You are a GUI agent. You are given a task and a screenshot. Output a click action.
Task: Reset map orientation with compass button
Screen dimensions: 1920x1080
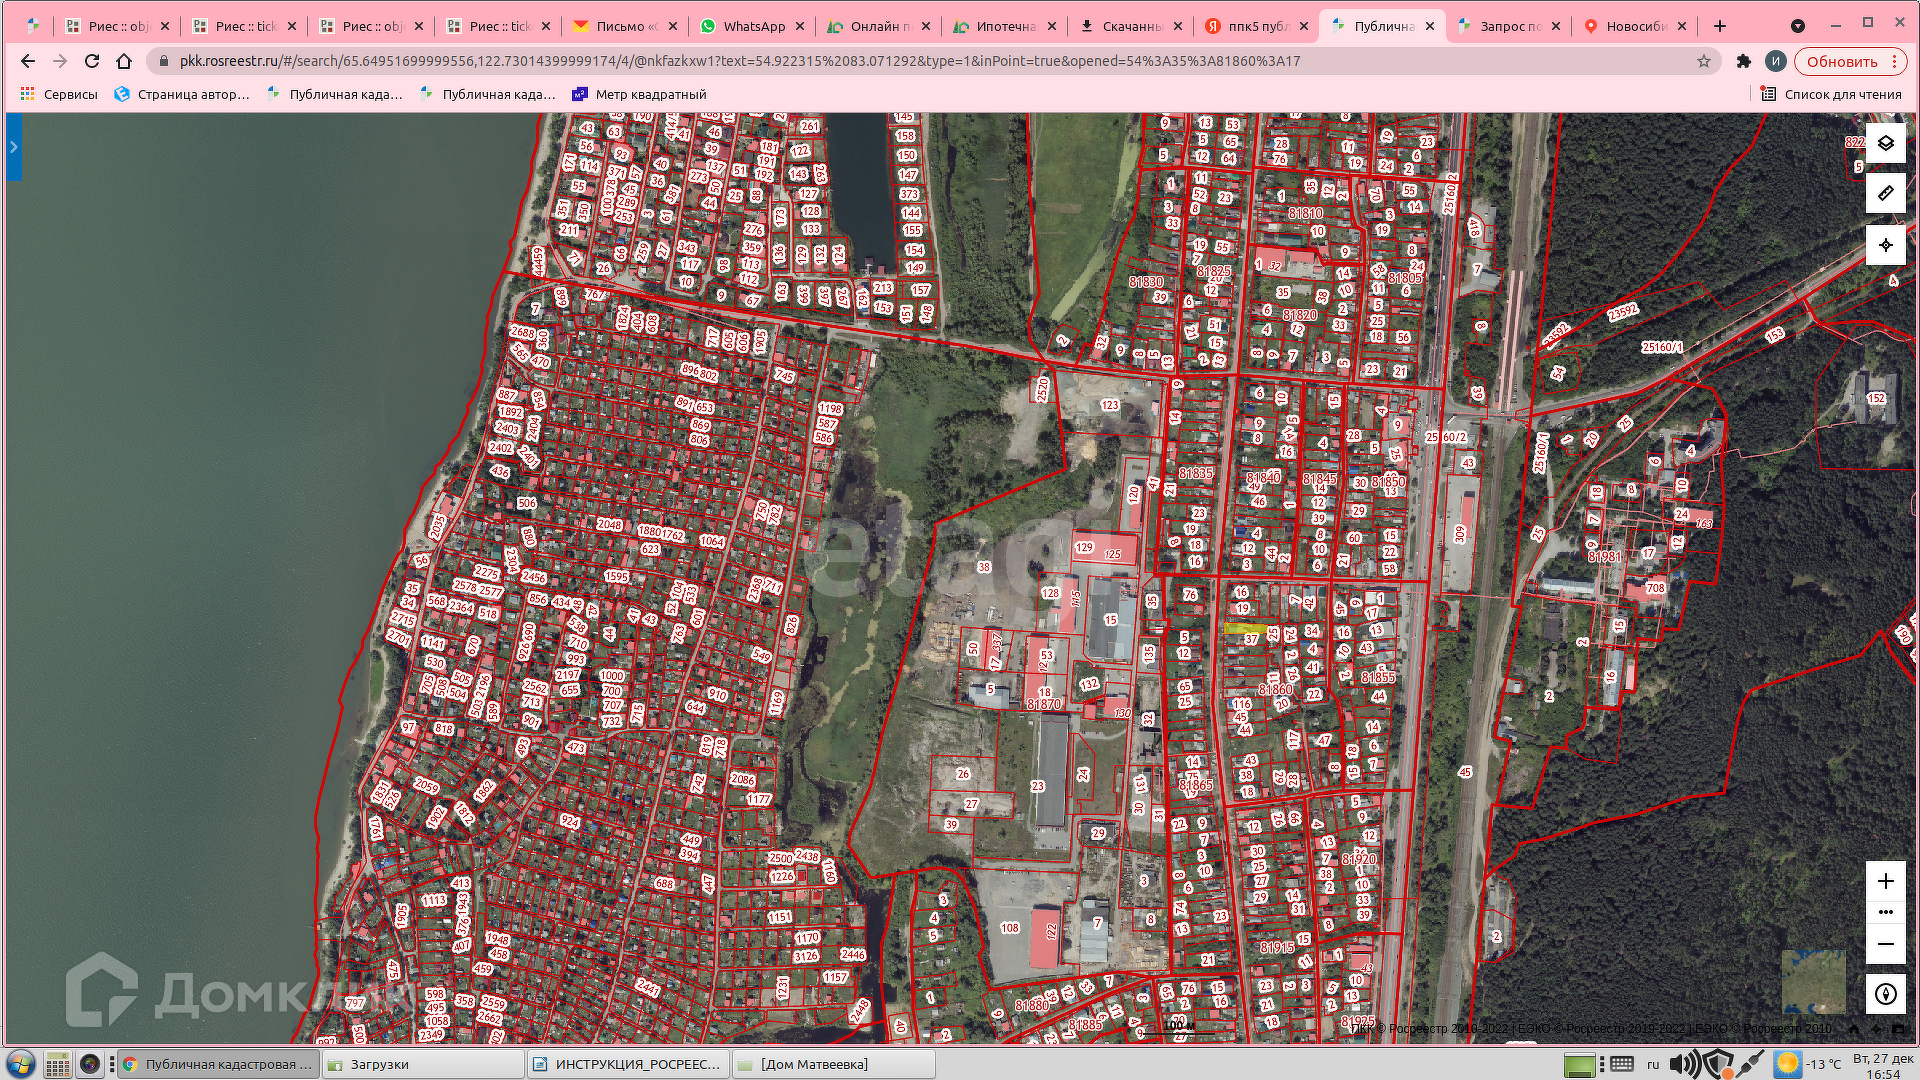[x=1885, y=994]
